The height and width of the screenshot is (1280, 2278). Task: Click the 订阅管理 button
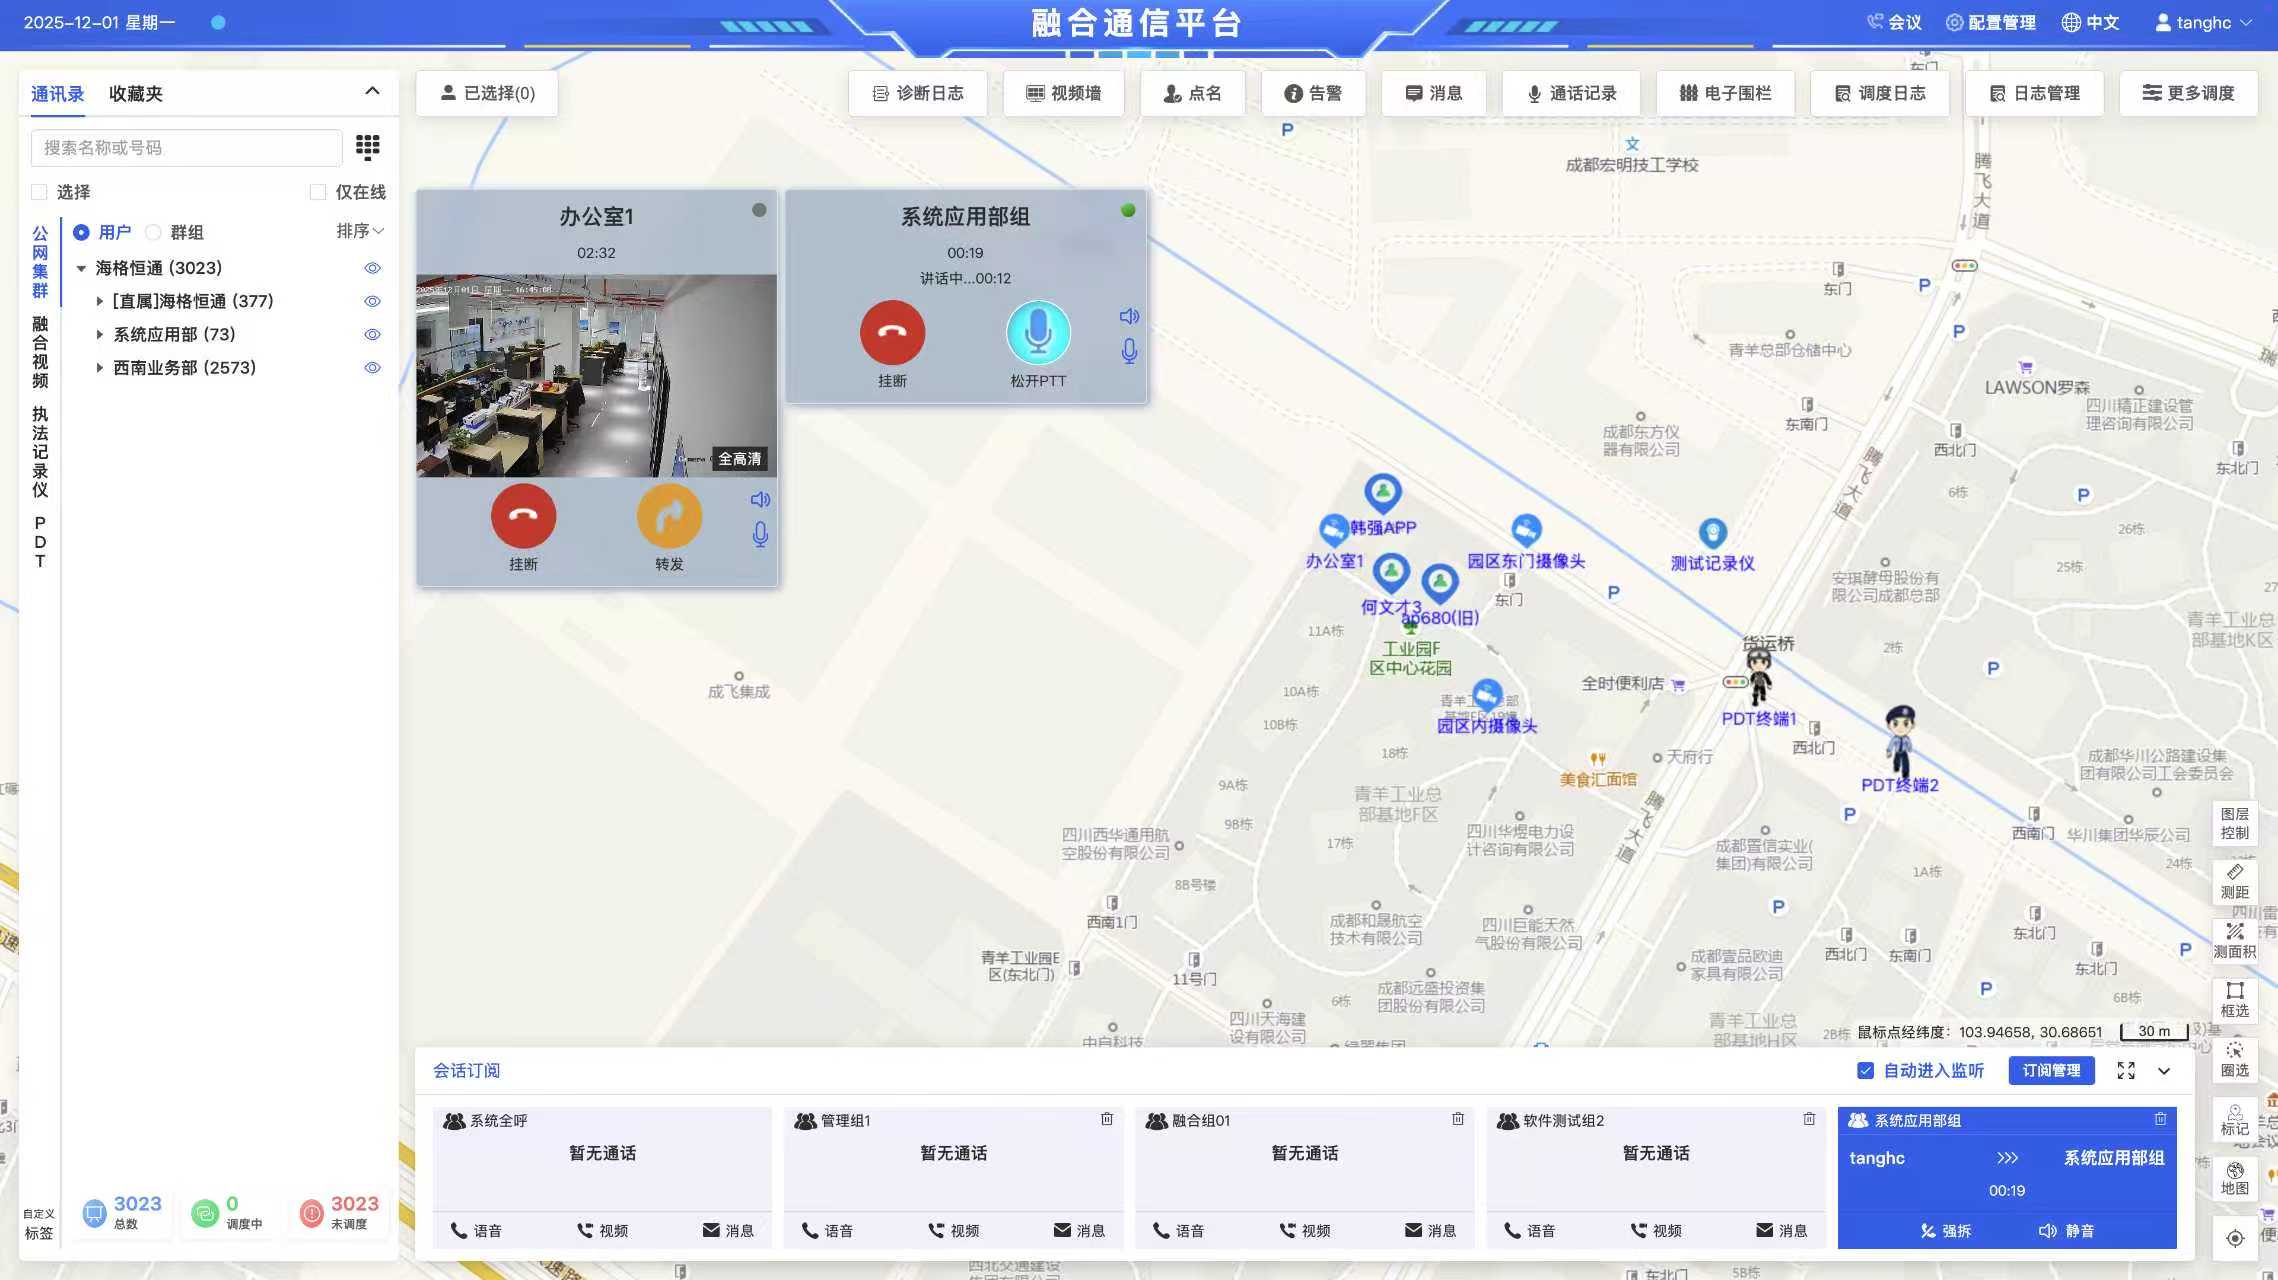point(2051,1071)
